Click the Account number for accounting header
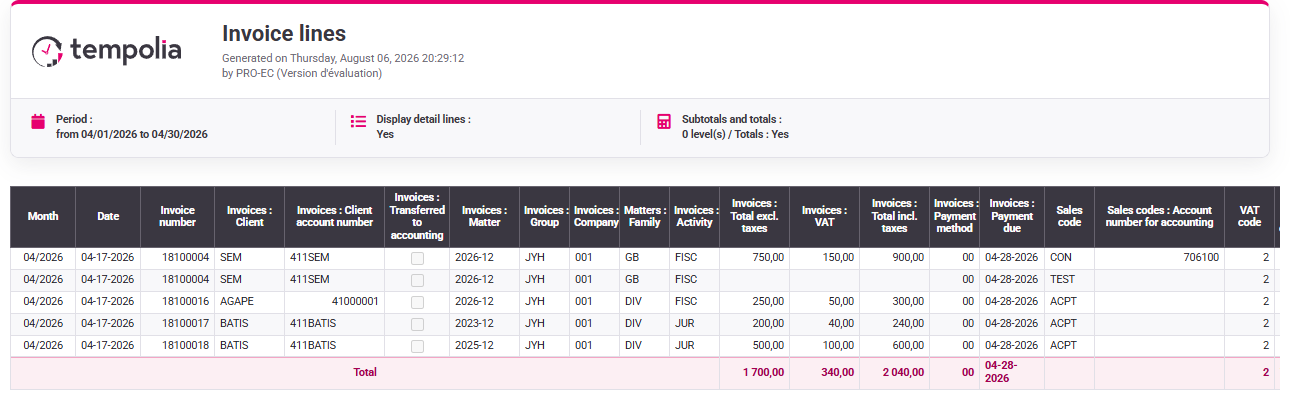The image size is (1290, 400). click(1159, 216)
